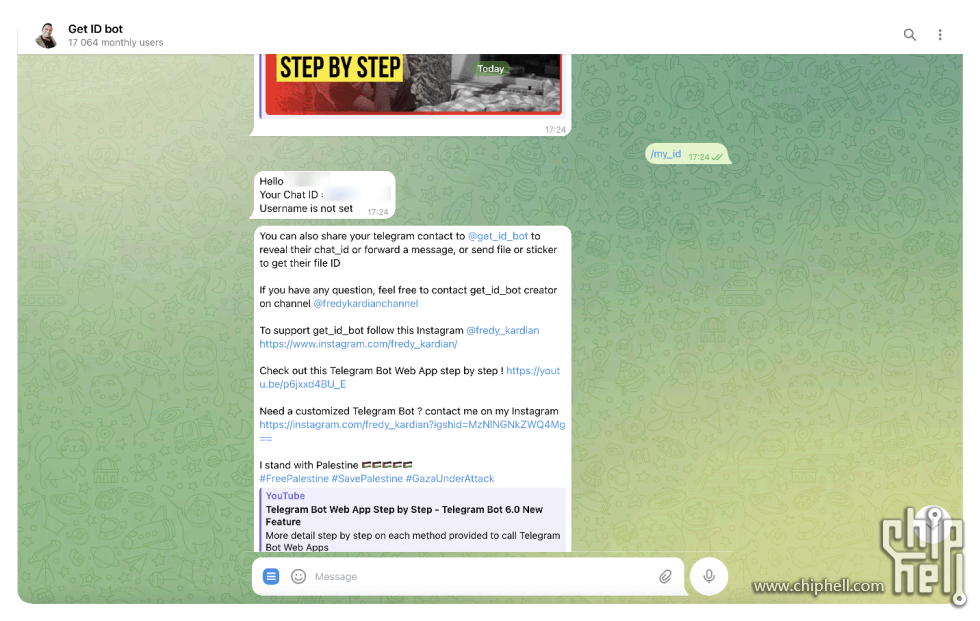Open the youtu.be/p6jxxd4BU_E link
The height and width of the screenshot is (621, 980).
point(409,377)
